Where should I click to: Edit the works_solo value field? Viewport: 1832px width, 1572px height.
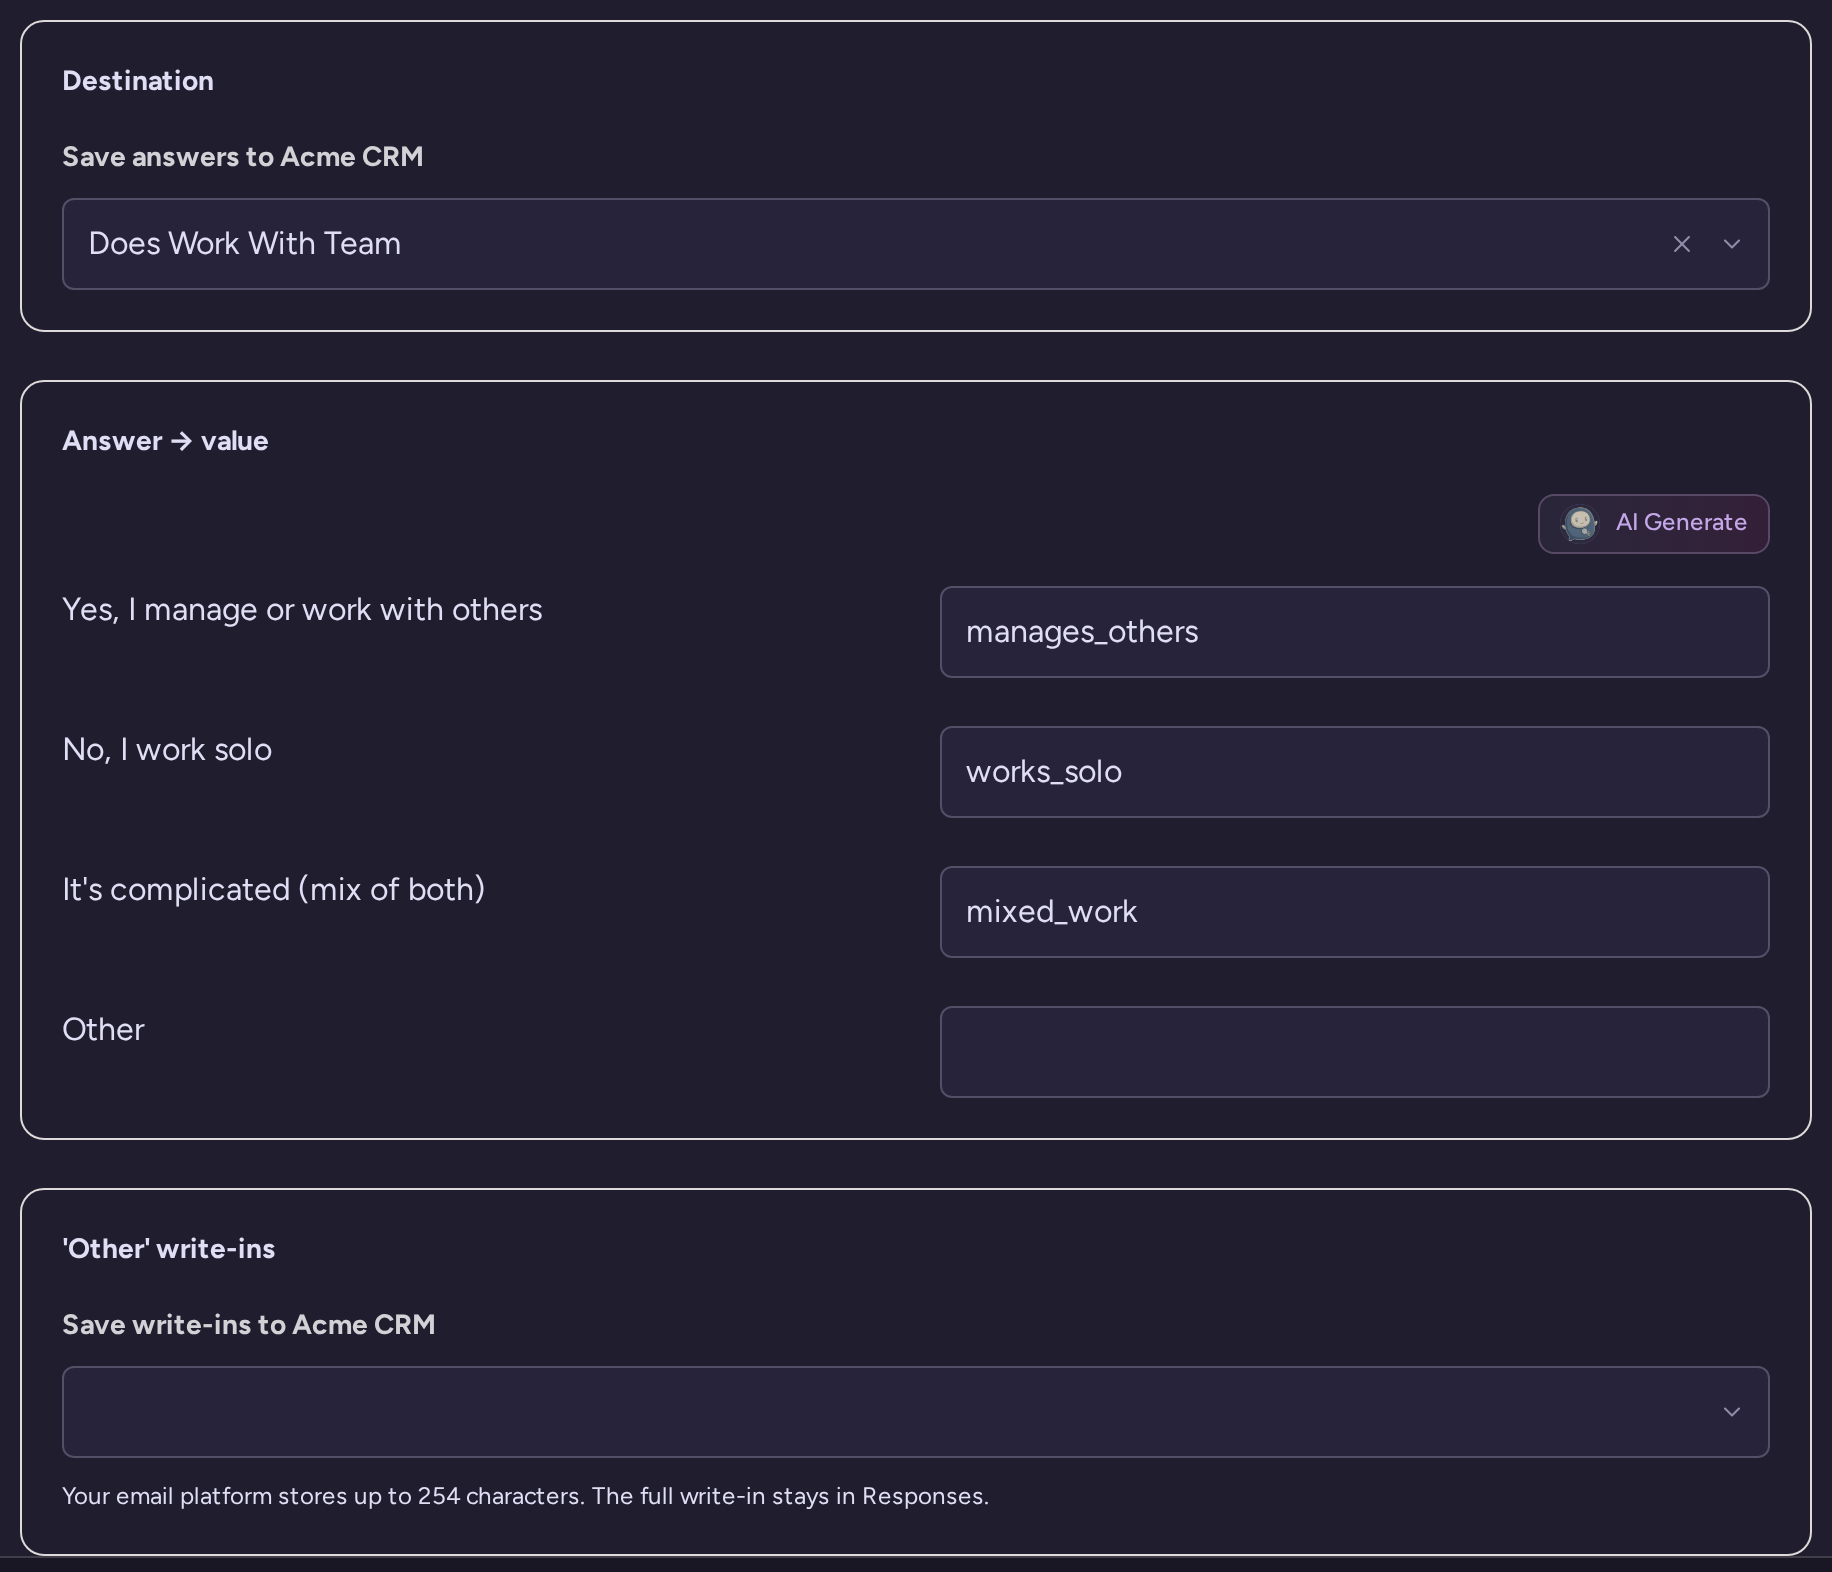[1354, 772]
